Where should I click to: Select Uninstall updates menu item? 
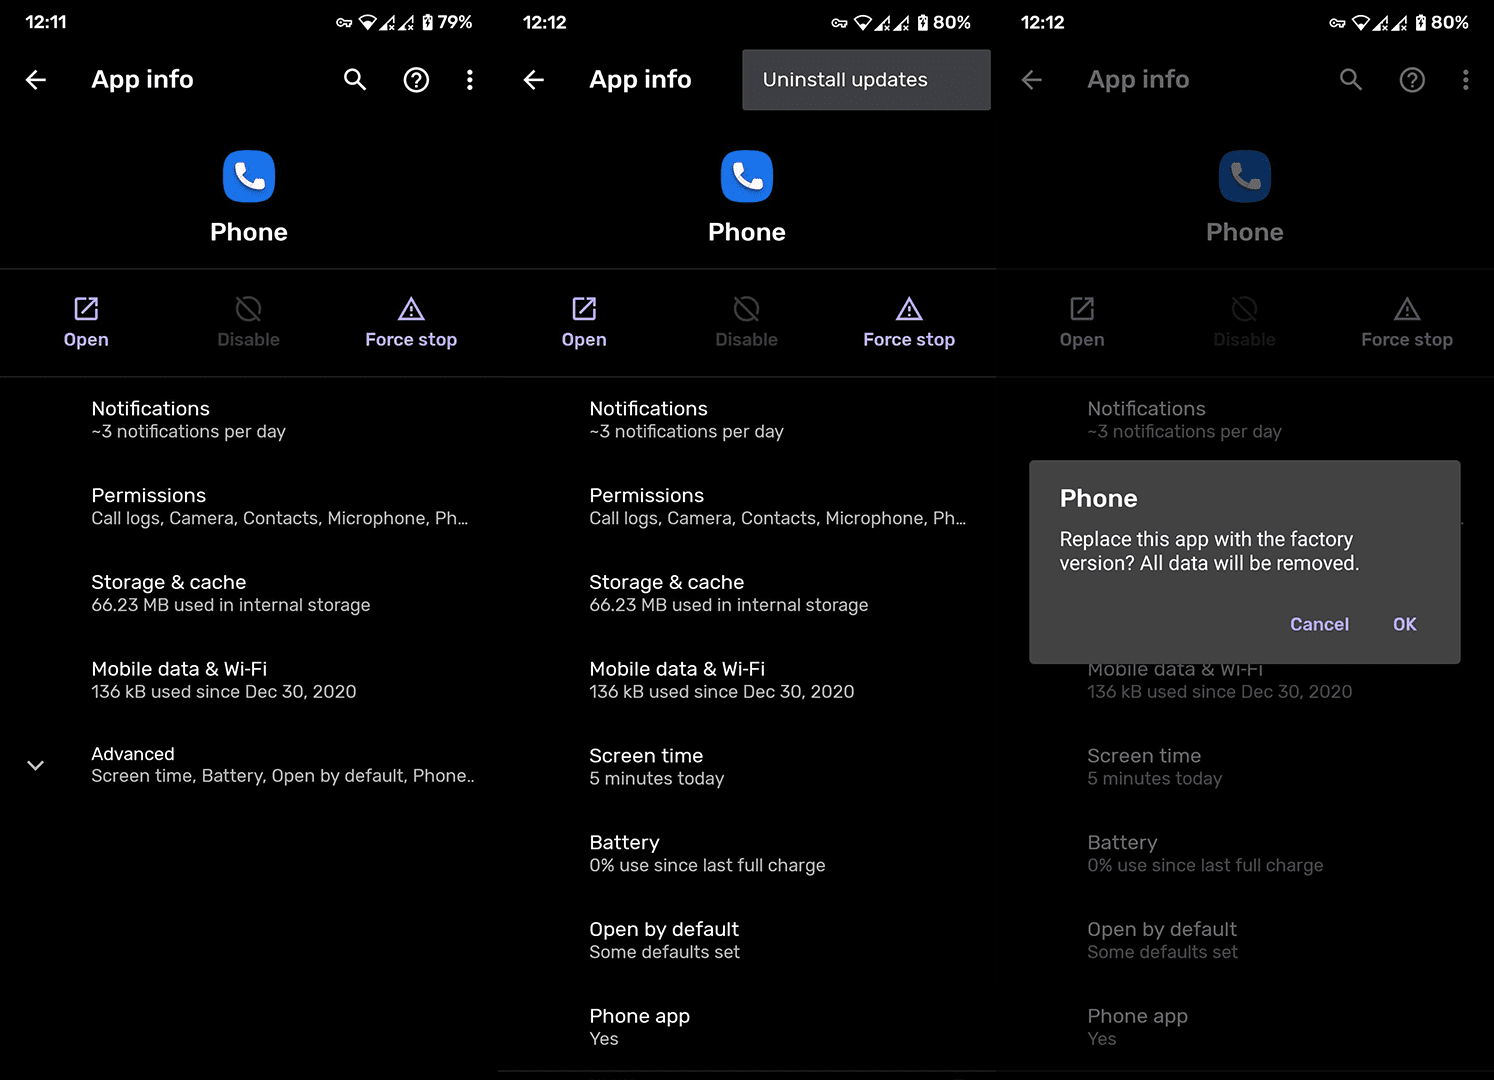click(866, 80)
